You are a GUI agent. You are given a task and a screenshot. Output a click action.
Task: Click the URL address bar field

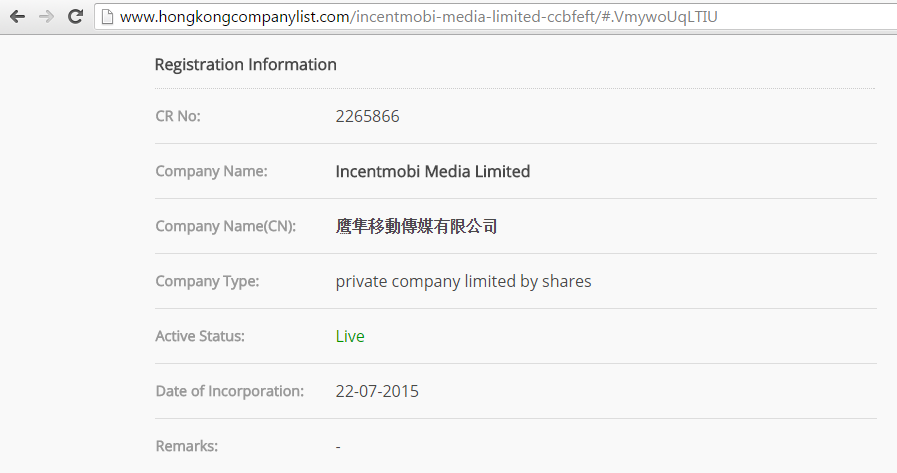[450, 17]
